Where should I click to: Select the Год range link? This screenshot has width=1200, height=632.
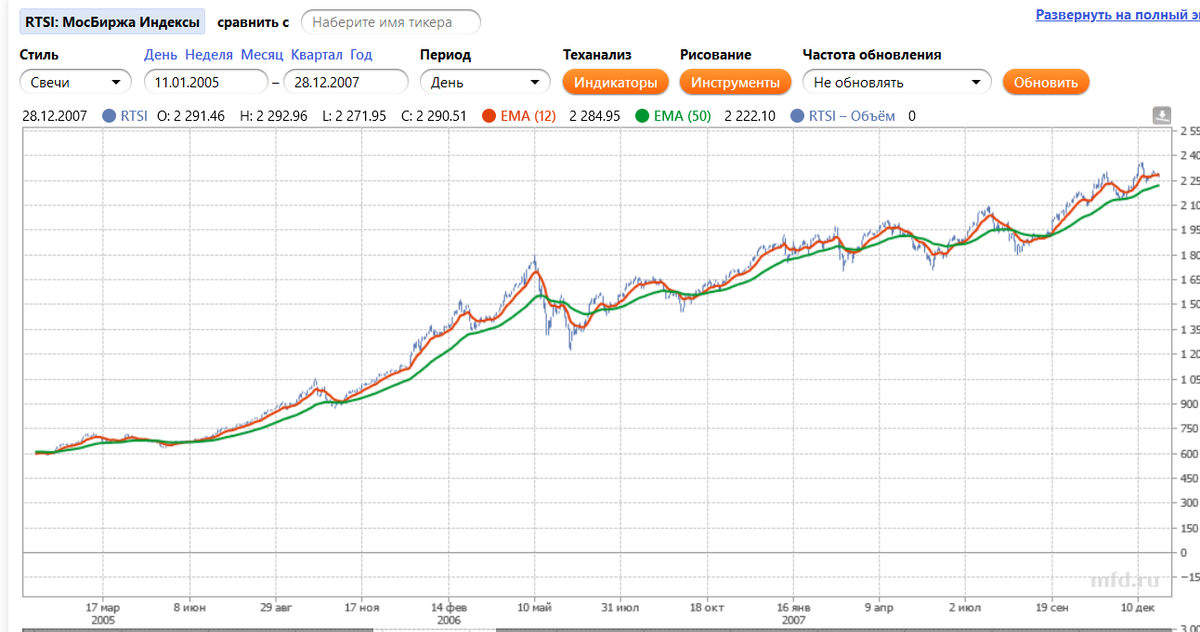click(361, 55)
